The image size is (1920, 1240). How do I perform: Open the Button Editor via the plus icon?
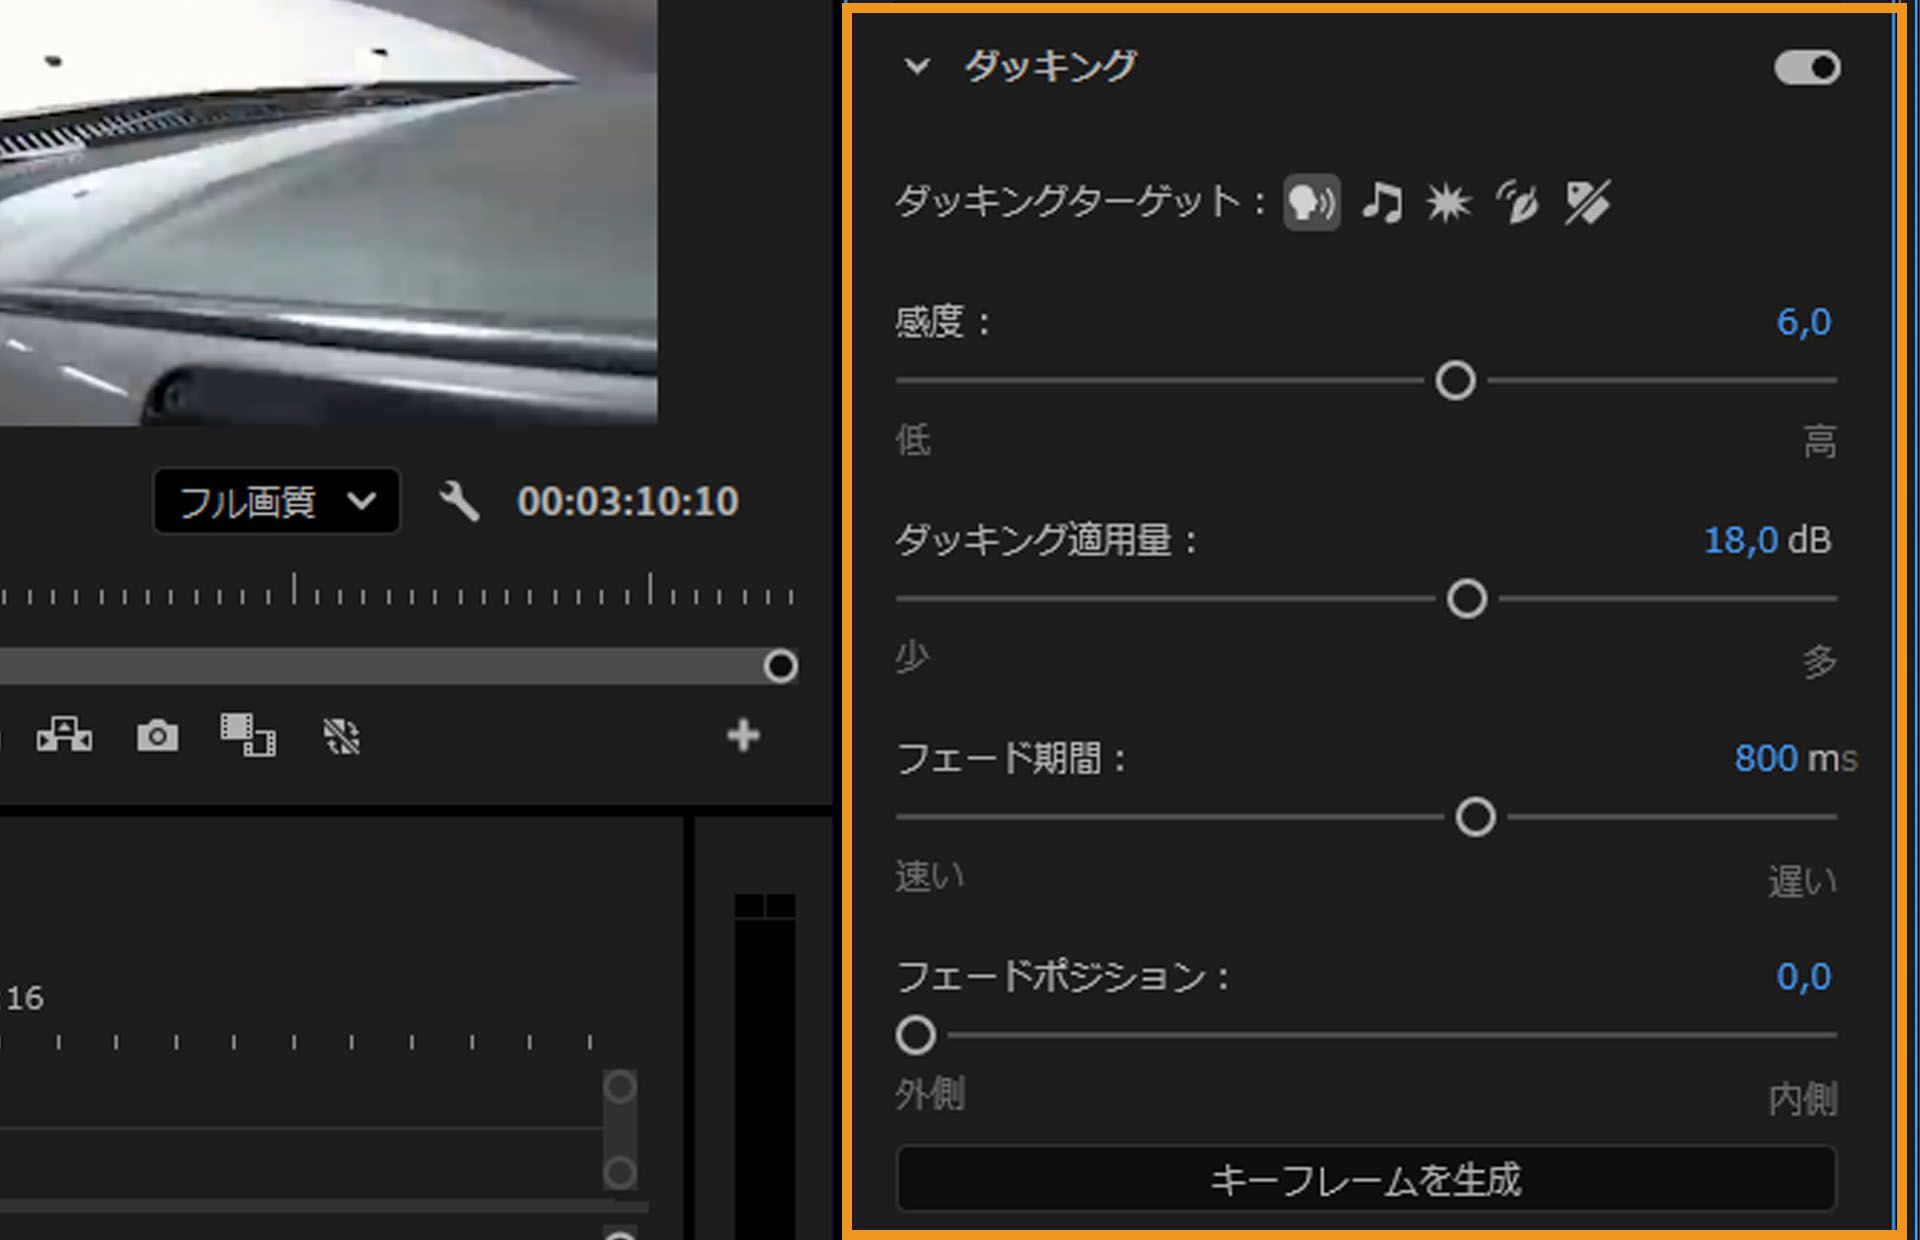point(743,737)
